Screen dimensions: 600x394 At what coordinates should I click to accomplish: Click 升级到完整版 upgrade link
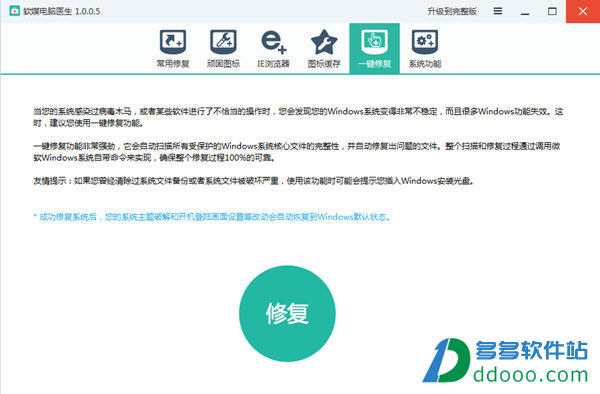point(452,11)
